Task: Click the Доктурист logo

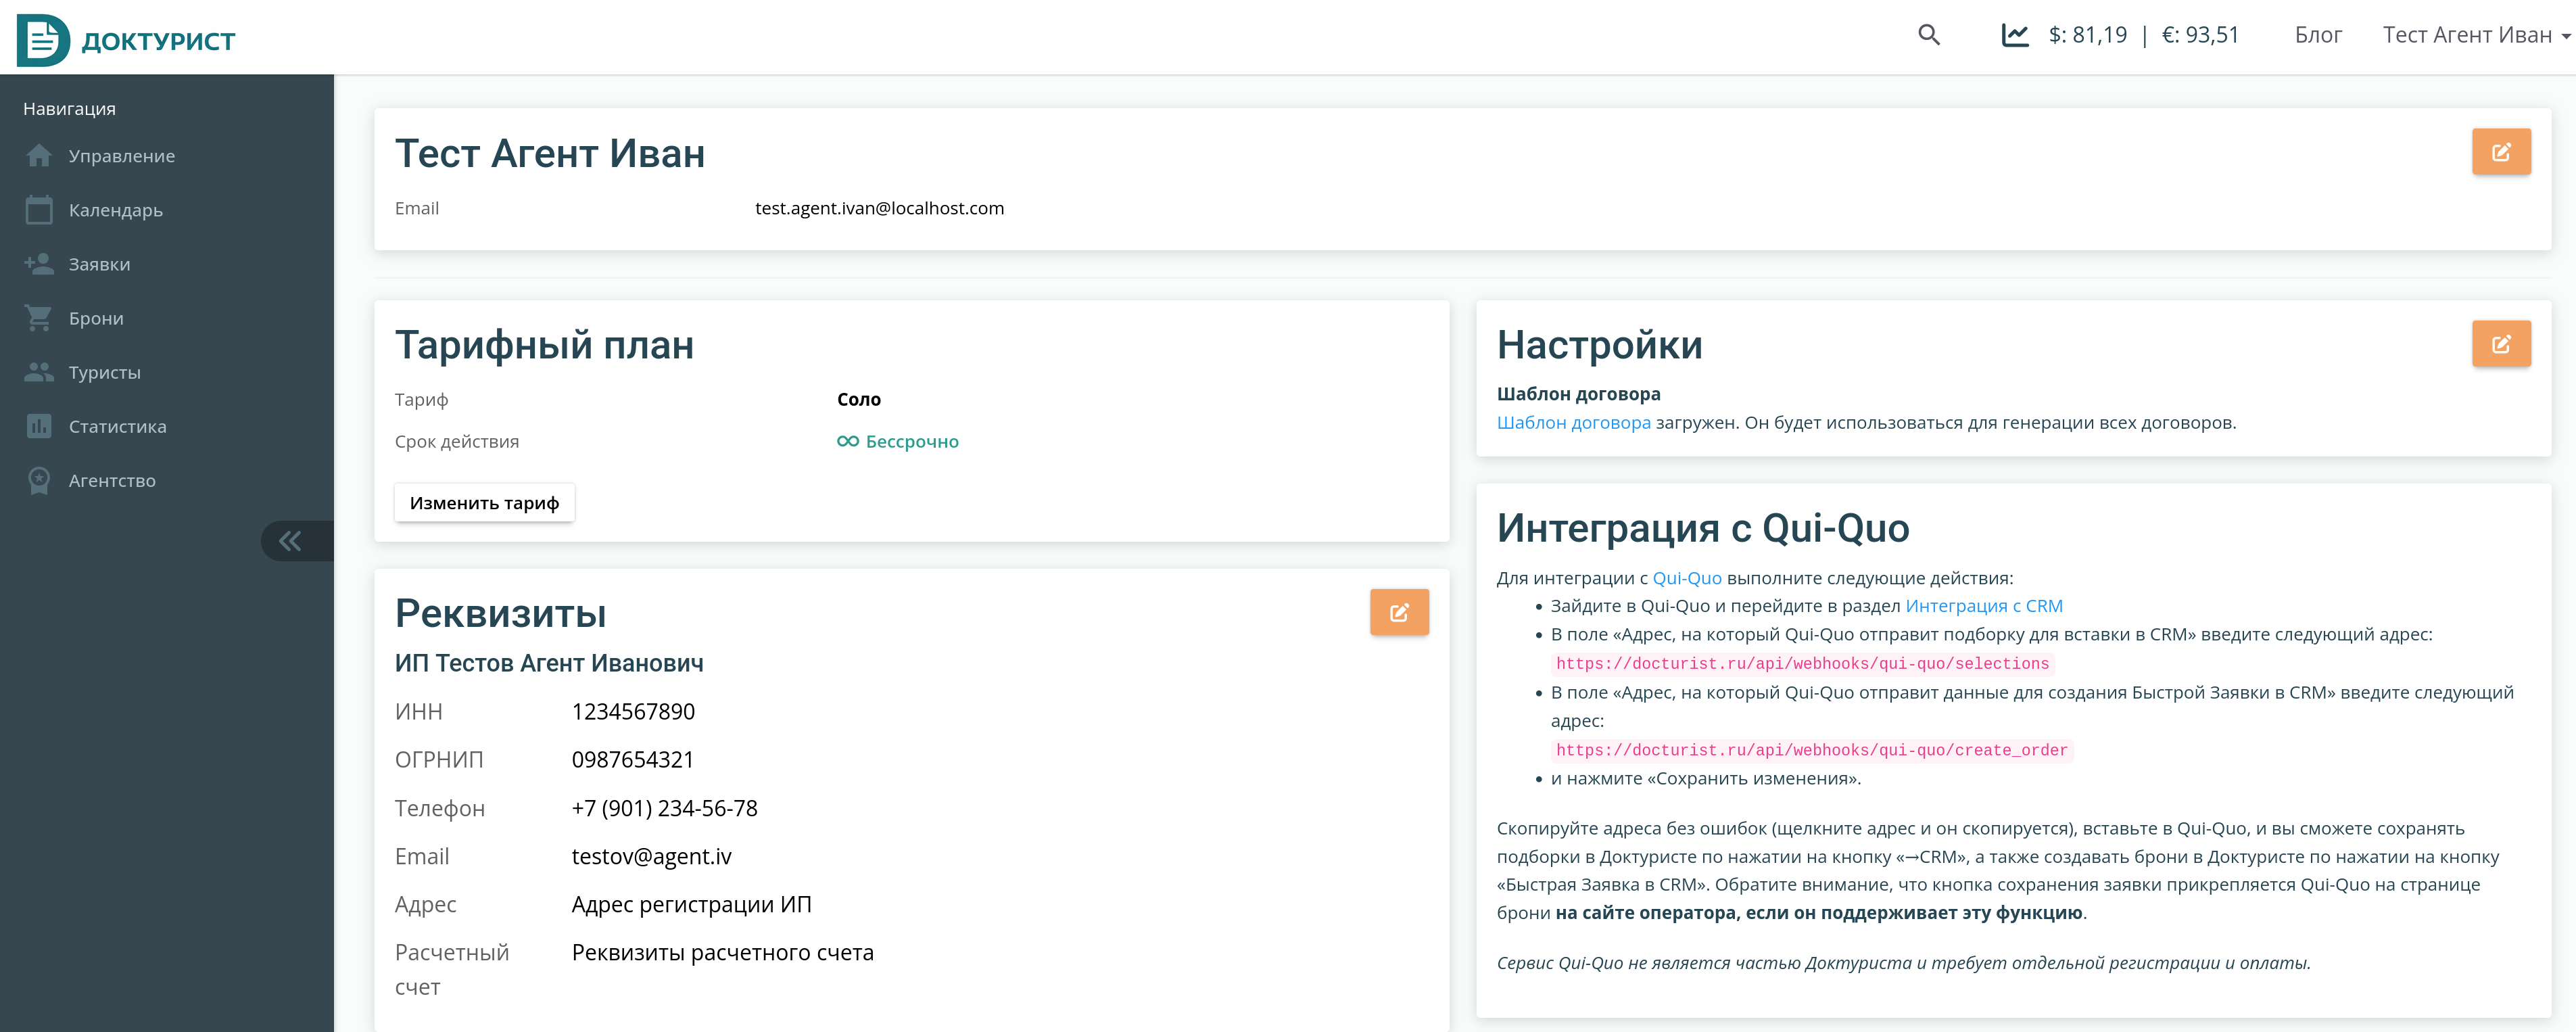Action: (x=126, y=40)
